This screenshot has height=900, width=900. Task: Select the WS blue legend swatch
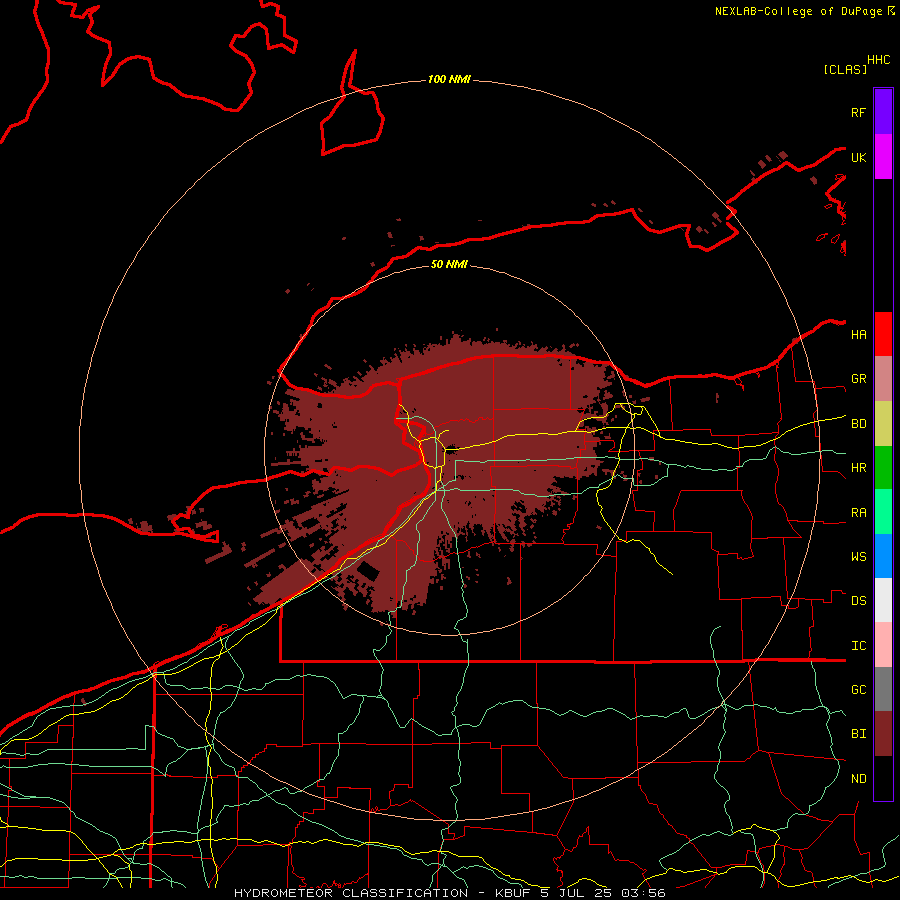(883, 556)
